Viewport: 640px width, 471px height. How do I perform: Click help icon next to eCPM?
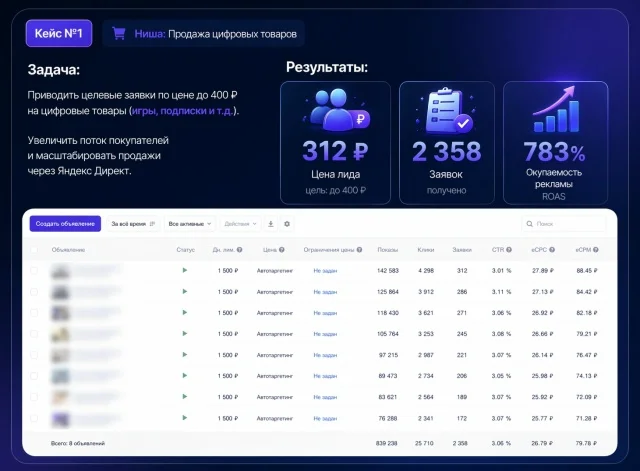tap(596, 250)
